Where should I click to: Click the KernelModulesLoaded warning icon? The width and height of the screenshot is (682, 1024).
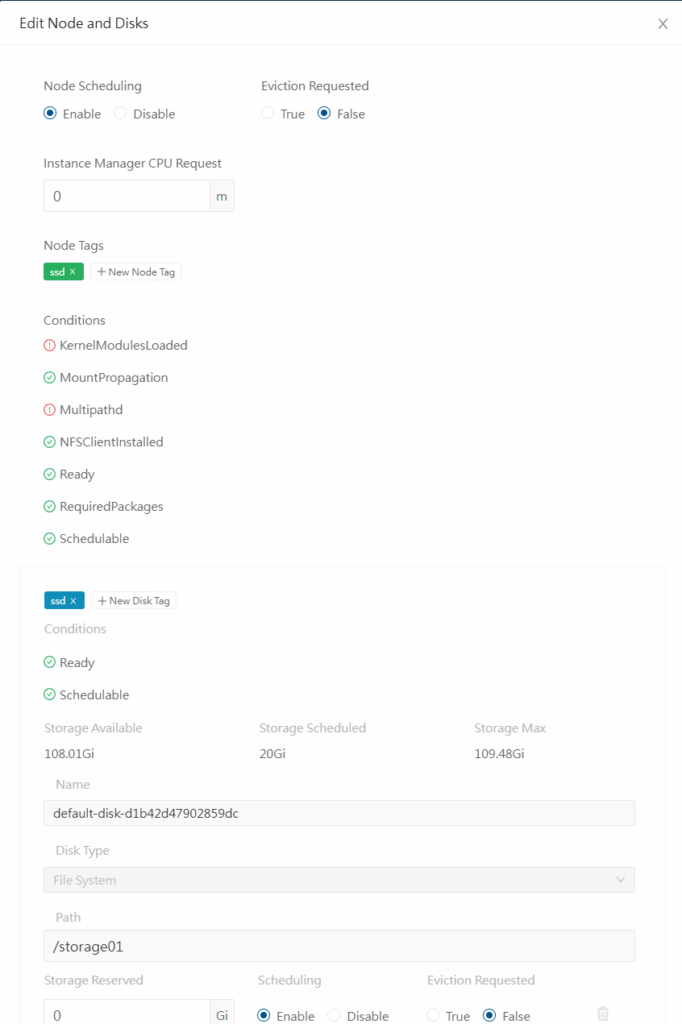pyautogui.click(x=50, y=345)
